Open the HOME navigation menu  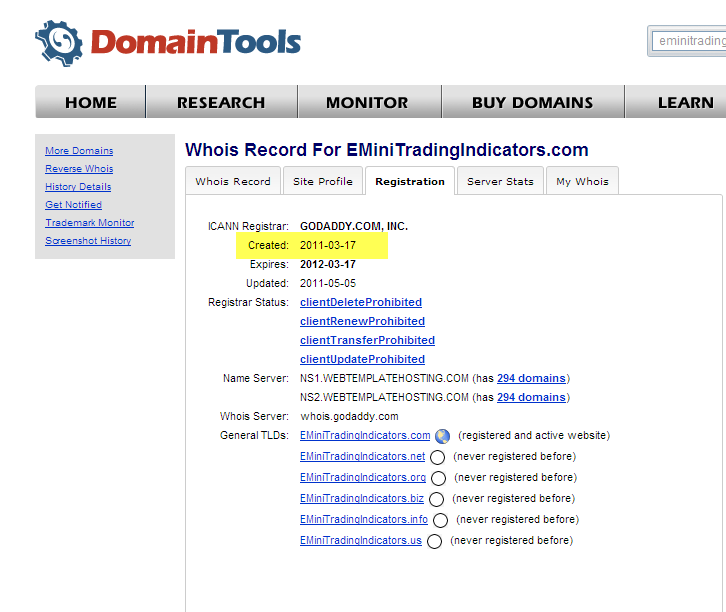[x=91, y=102]
